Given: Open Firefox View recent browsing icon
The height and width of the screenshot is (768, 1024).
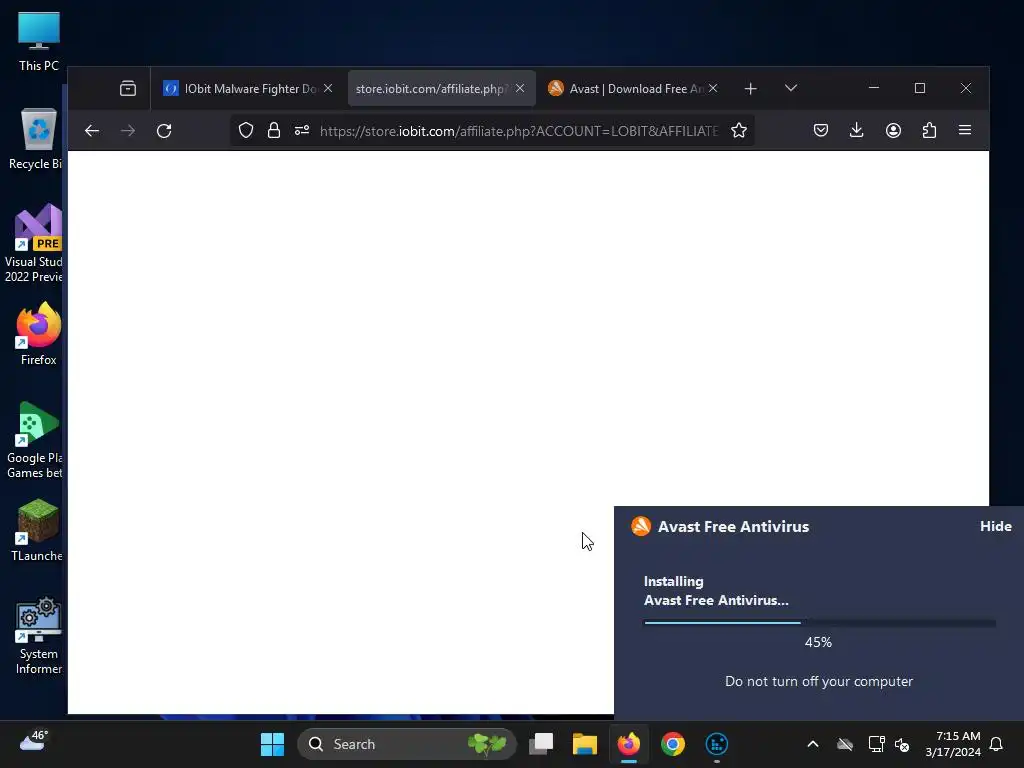Looking at the screenshot, I should click(x=128, y=88).
